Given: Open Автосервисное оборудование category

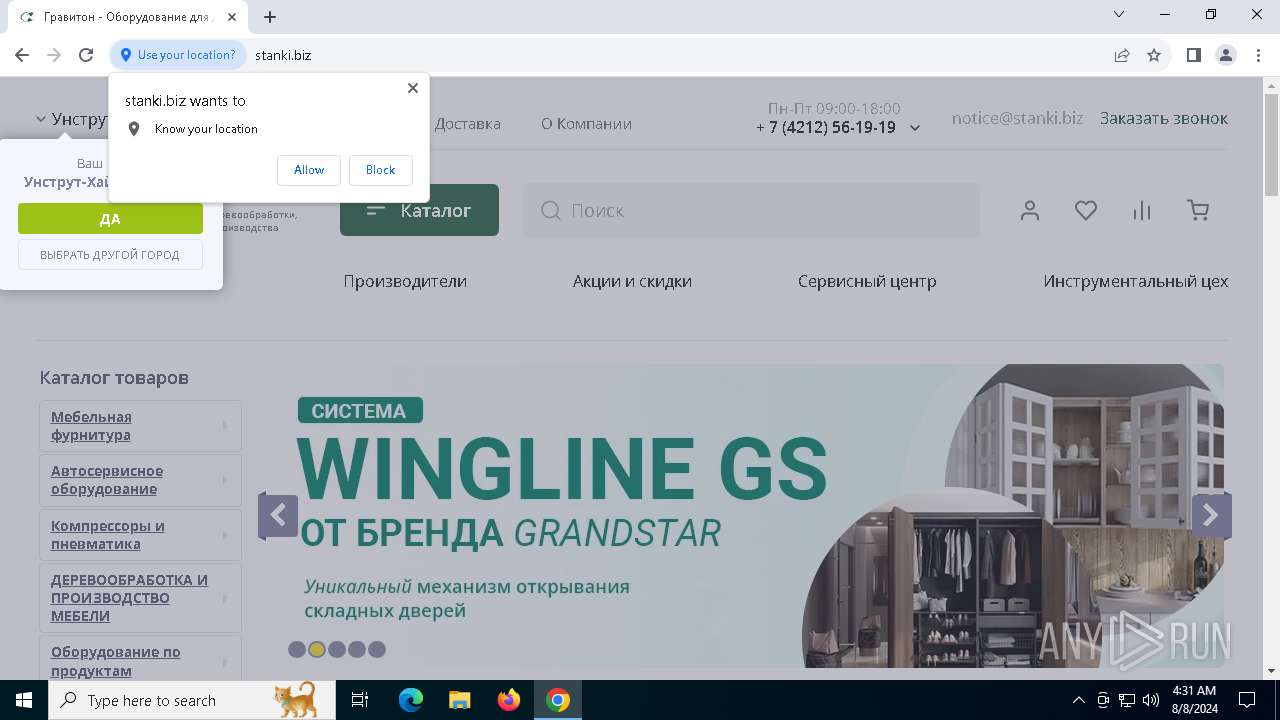Looking at the screenshot, I should point(107,480).
